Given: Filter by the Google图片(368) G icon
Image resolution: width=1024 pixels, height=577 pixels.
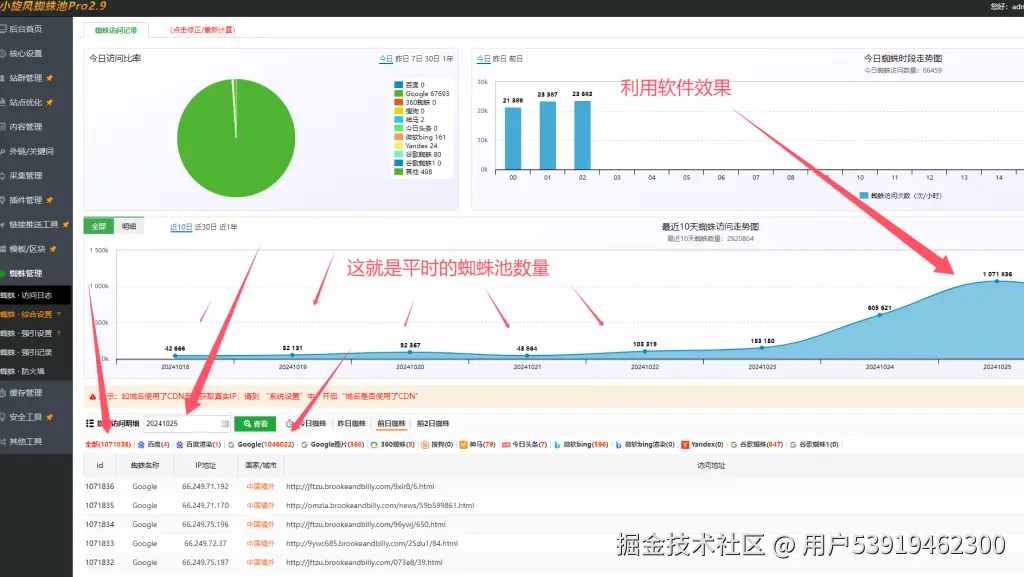Looking at the screenshot, I should tap(304, 444).
